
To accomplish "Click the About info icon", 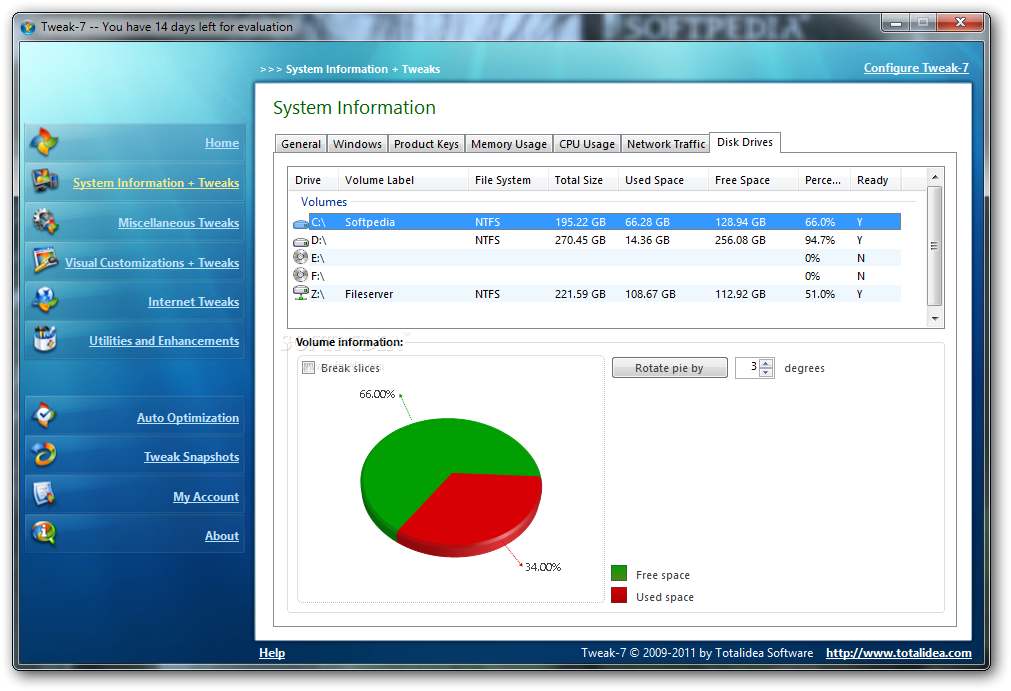I will pyautogui.click(x=44, y=534).
